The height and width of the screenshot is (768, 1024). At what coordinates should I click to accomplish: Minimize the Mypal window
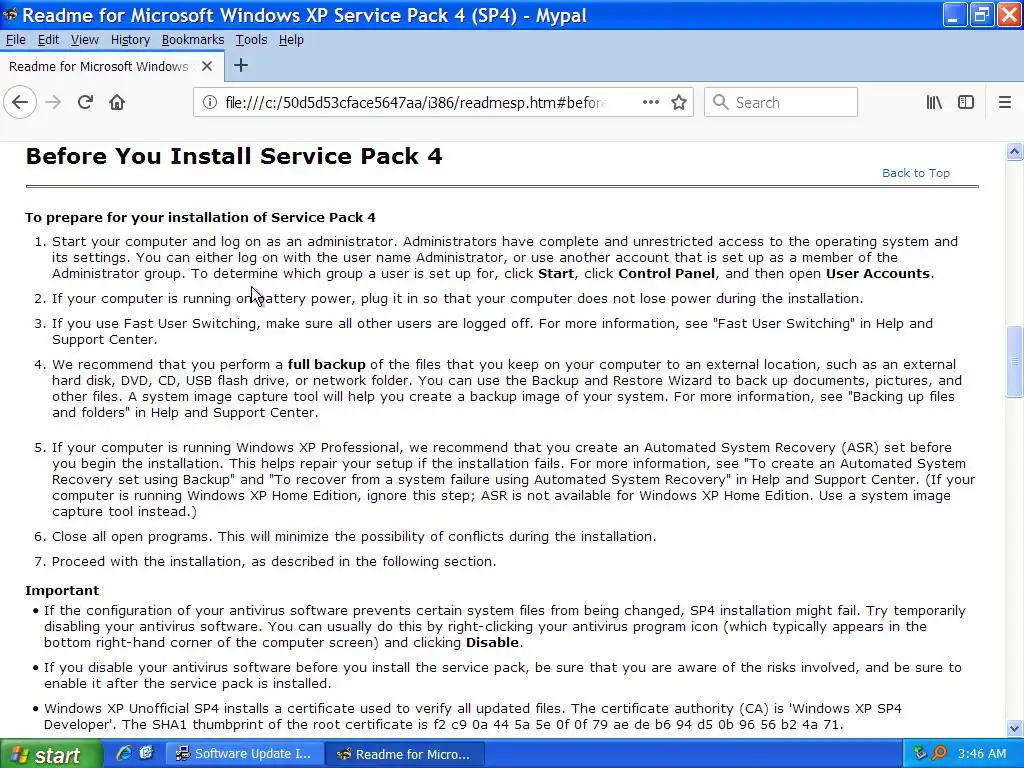pos(954,14)
